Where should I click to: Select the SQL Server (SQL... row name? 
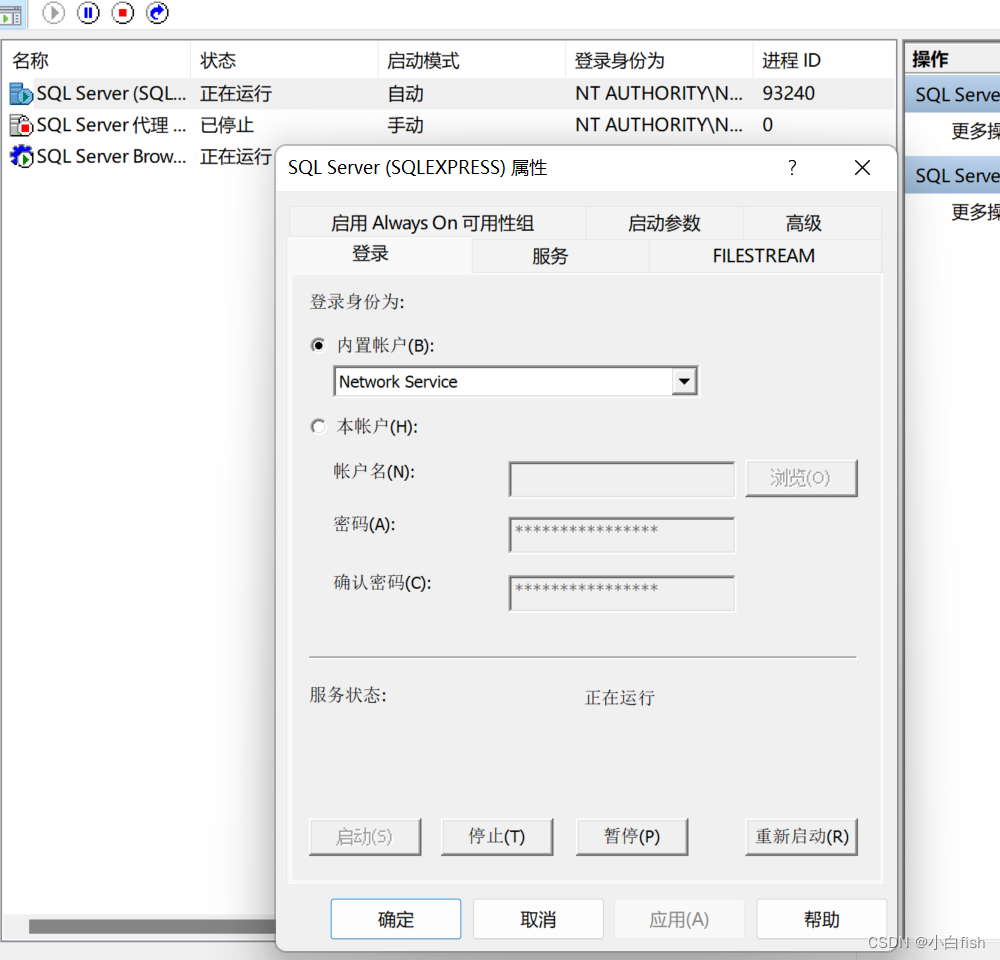coord(112,94)
